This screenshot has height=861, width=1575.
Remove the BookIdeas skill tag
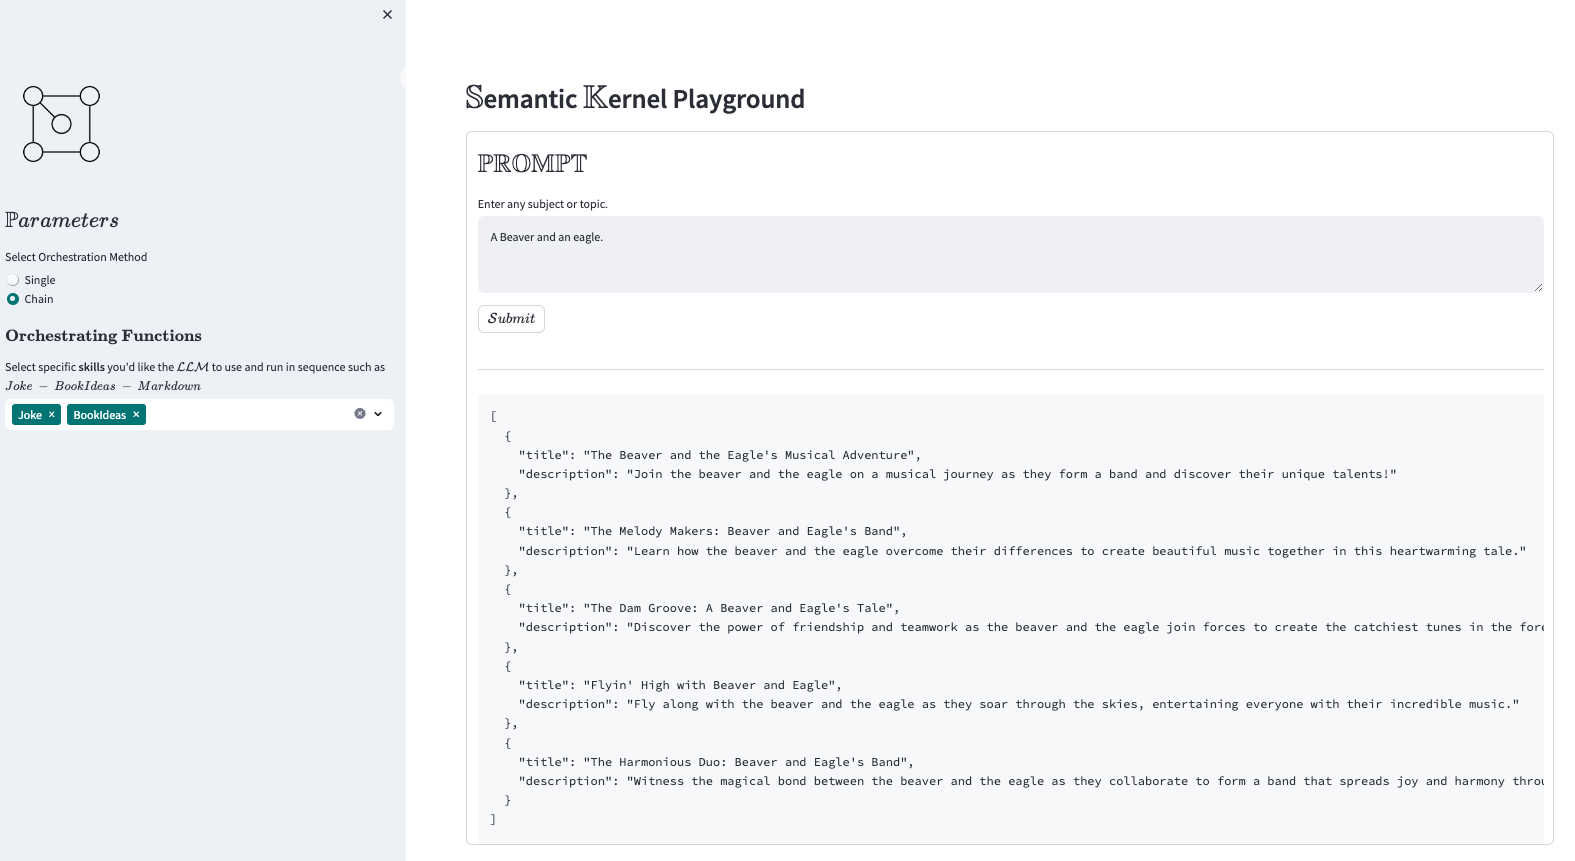pyautogui.click(x=137, y=415)
